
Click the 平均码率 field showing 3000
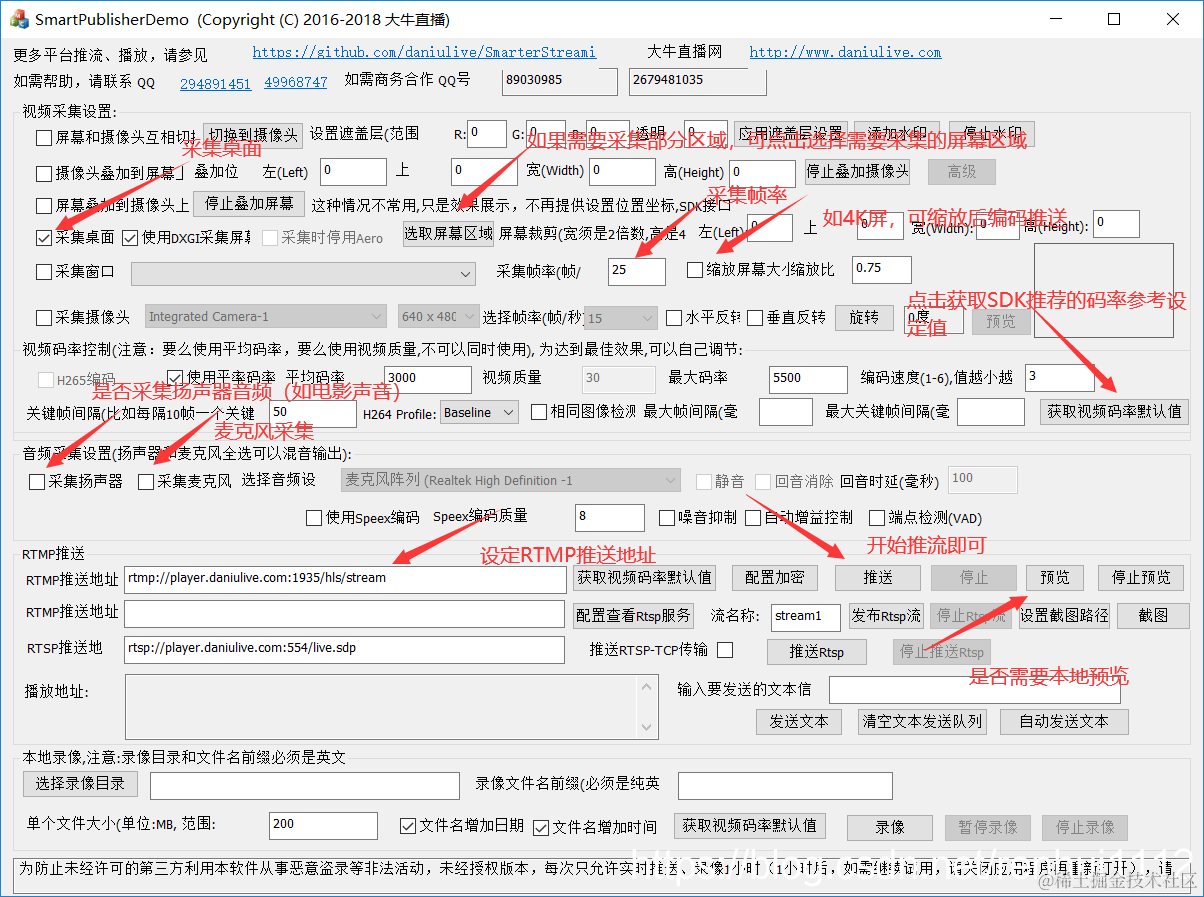428,379
